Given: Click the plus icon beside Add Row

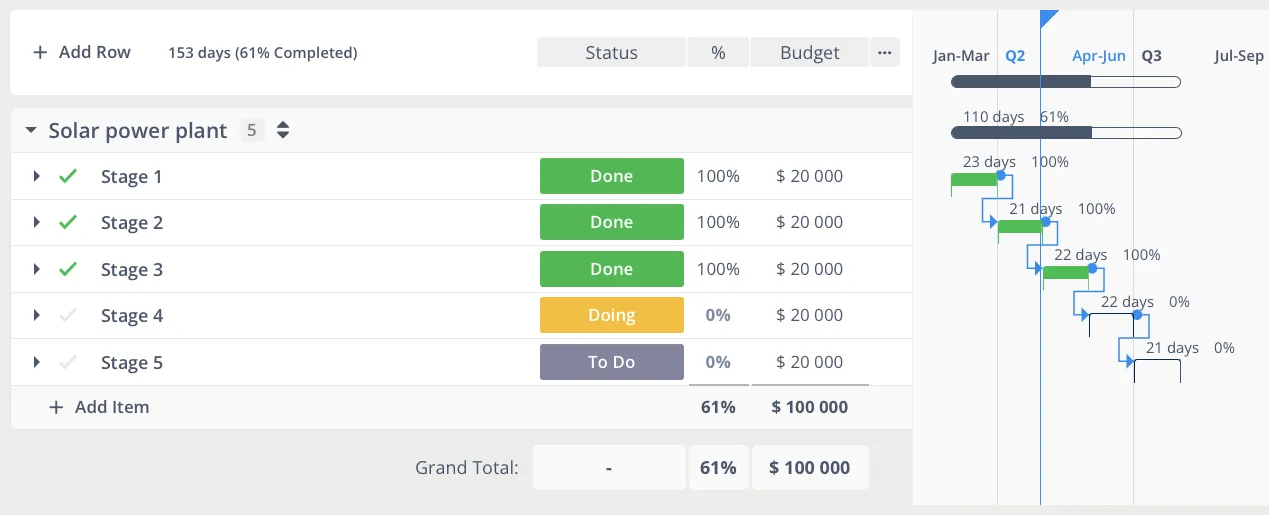Looking at the screenshot, I should (x=40, y=52).
